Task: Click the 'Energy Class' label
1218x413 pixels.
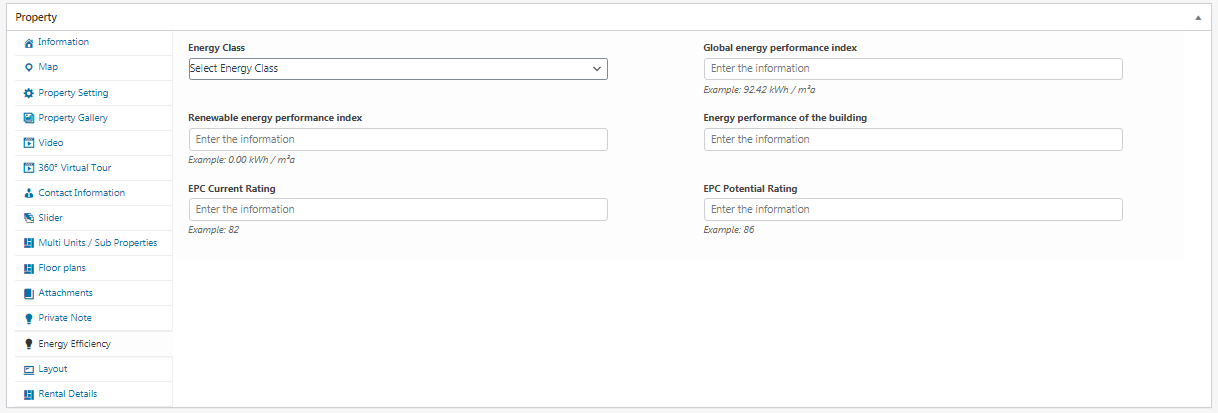Action: [x=217, y=48]
